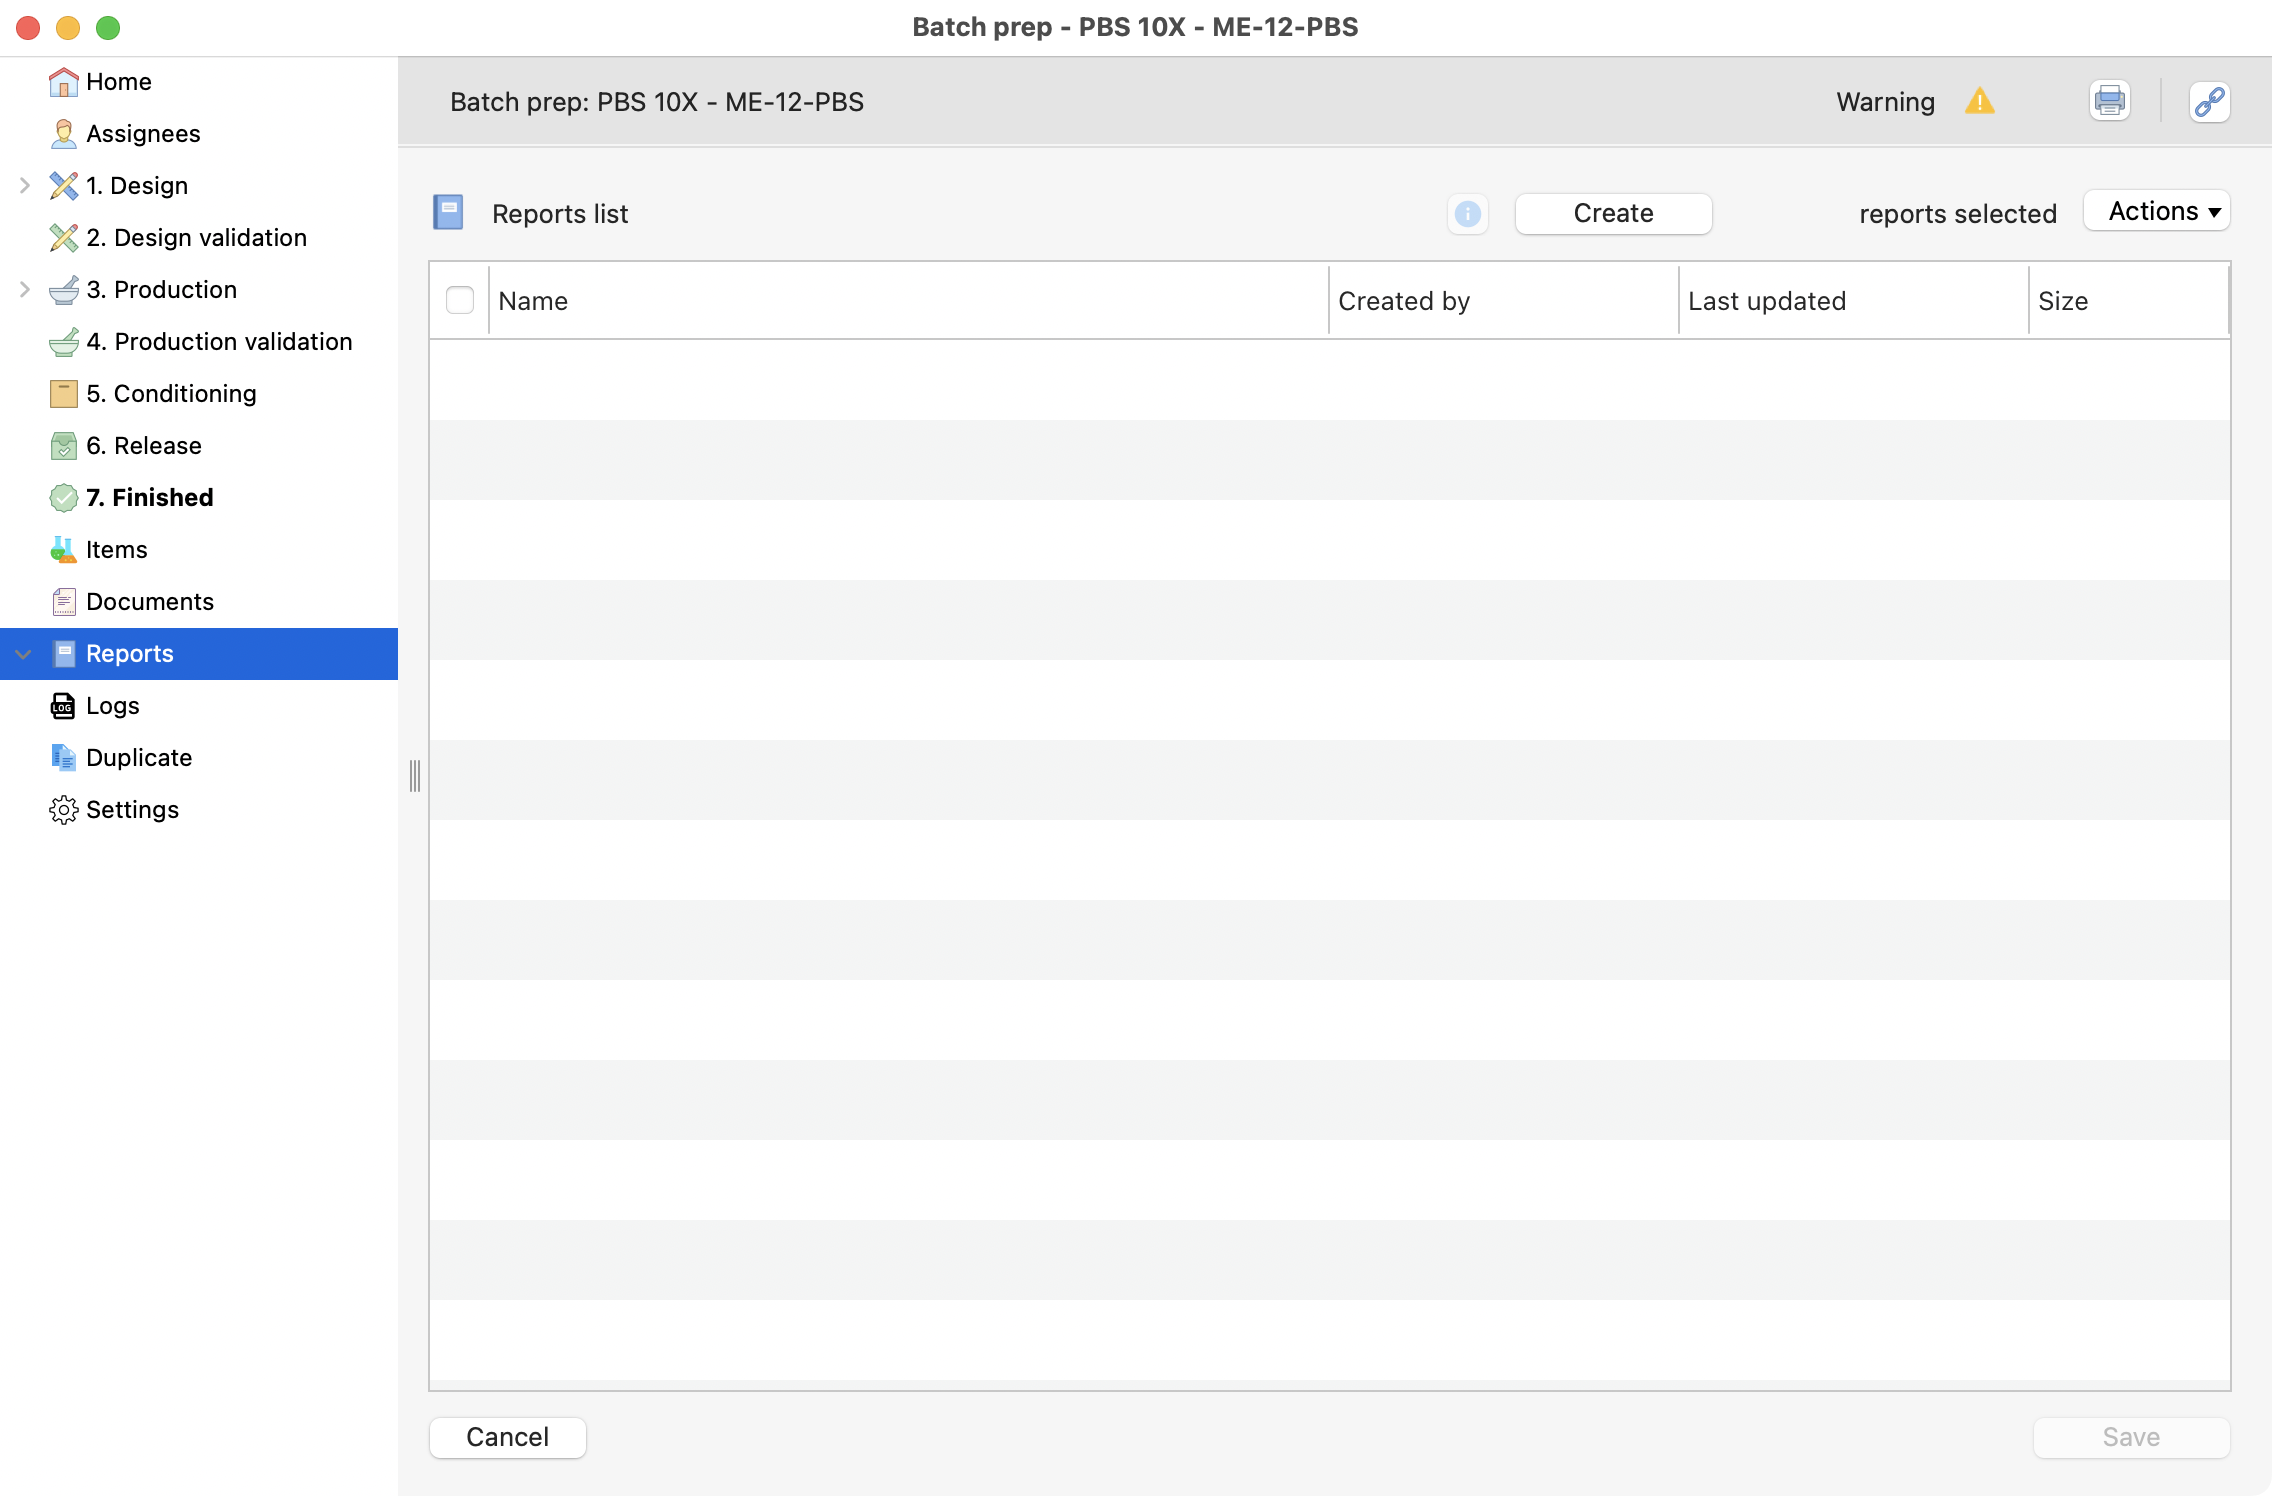Click the blue info icon
This screenshot has height=1496, width=2272.
[1467, 214]
